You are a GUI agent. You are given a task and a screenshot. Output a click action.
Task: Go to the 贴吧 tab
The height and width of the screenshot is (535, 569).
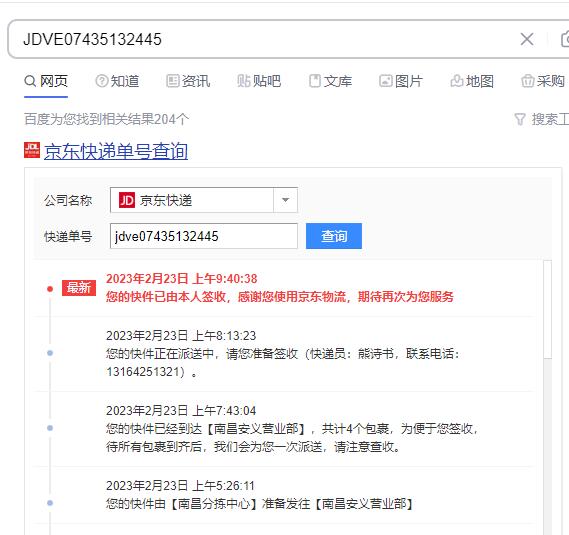[259, 81]
